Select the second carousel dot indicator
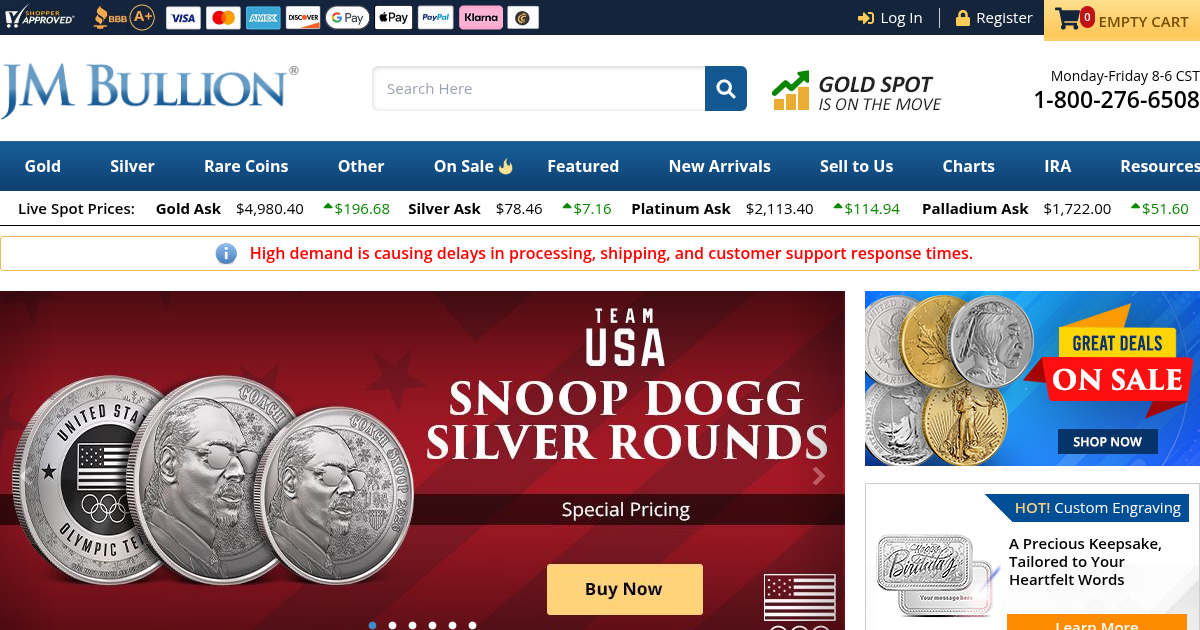The image size is (1200, 630). point(393,625)
